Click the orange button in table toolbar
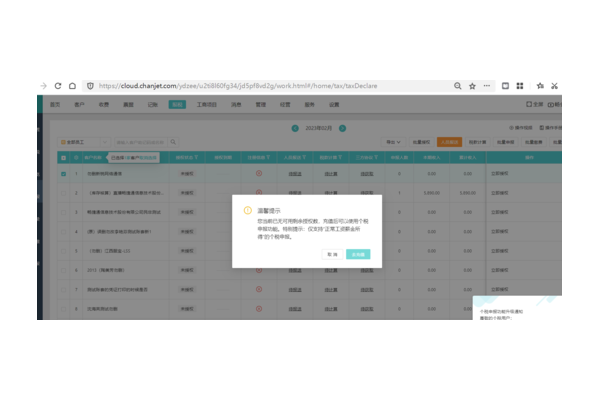Viewport: 600px width, 400px height. [449, 142]
